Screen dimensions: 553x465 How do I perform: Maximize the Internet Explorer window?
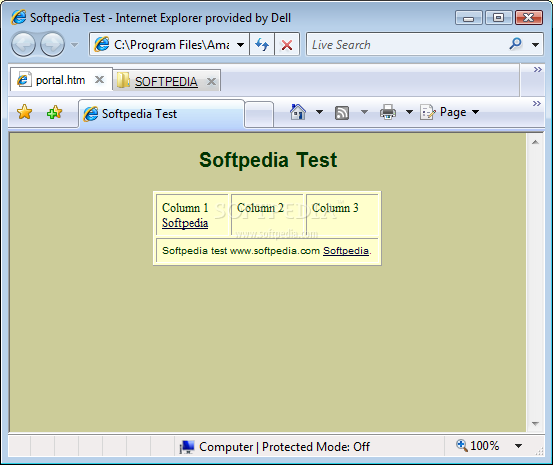click(498, 17)
